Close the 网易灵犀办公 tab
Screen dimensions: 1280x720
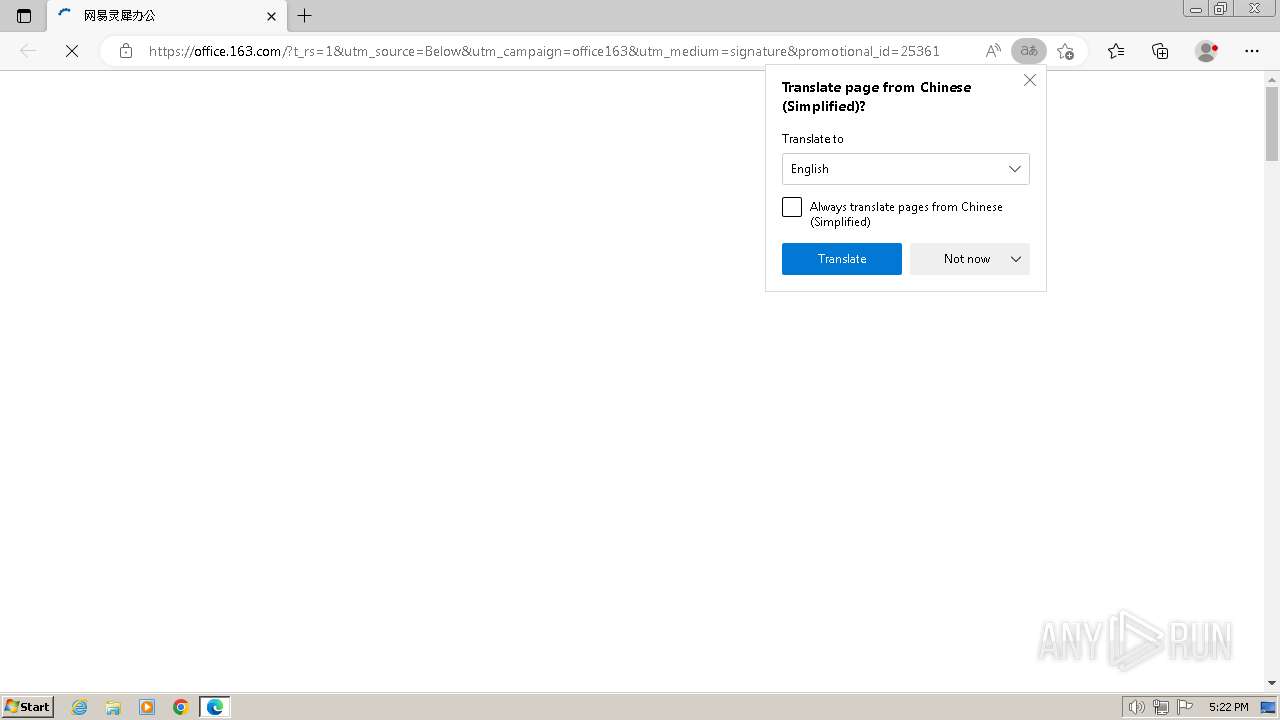click(x=271, y=16)
